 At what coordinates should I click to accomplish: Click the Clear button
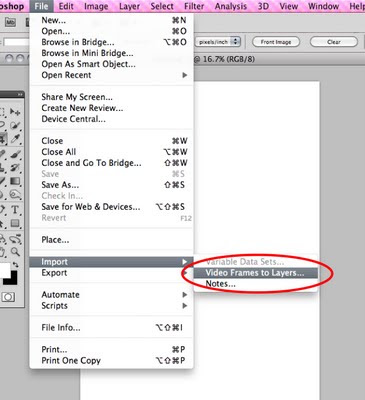click(x=334, y=42)
